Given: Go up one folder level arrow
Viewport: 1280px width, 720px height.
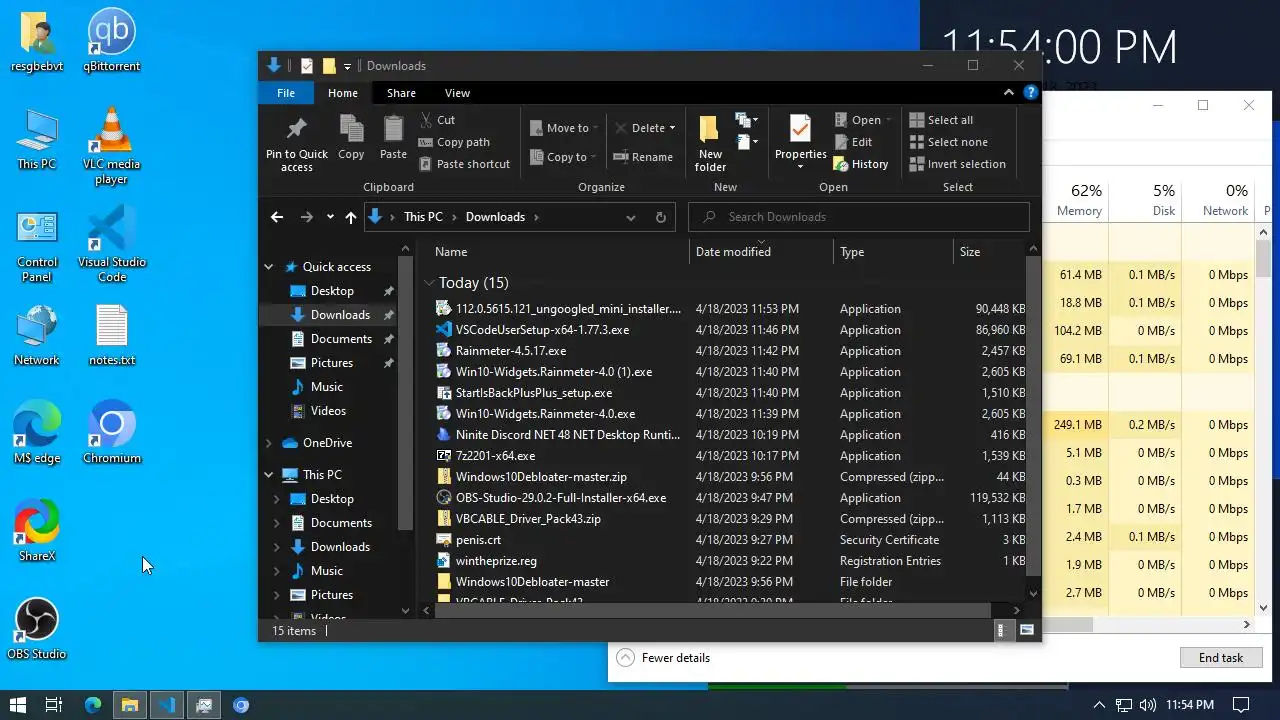Looking at the screenshot, I should 350,217.
